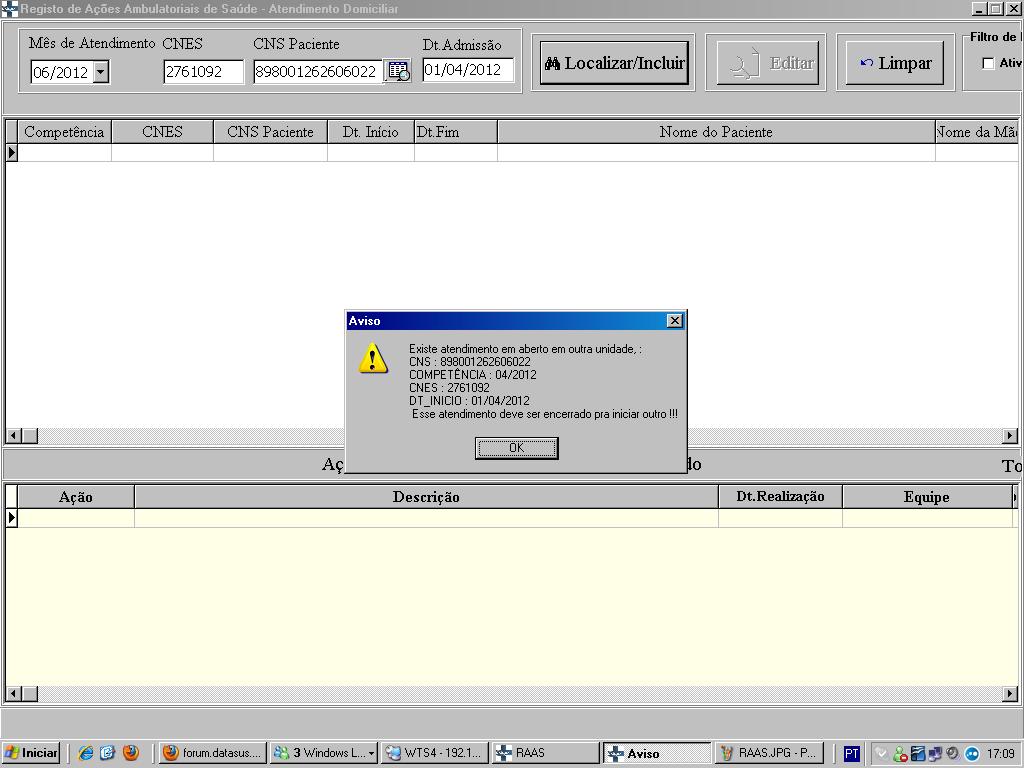Click the Localizar/Incluir button
The width and height of the screenshot is (1024, 768).
[614, 63]
